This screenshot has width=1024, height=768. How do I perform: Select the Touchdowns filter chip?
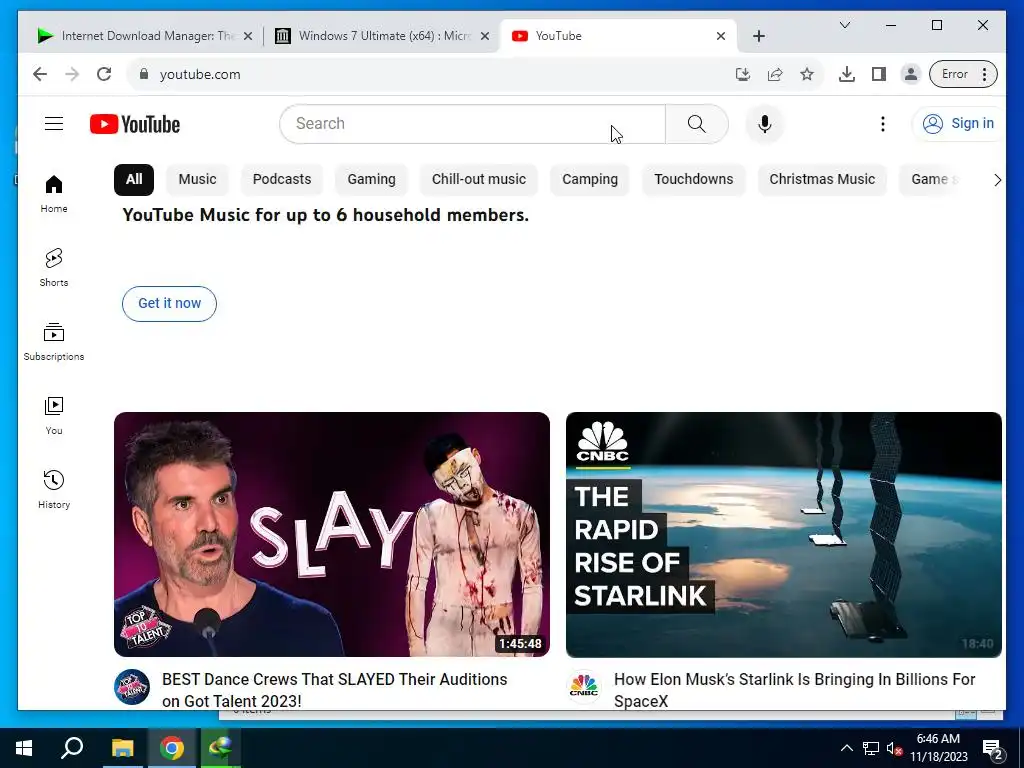click(694, 180)
